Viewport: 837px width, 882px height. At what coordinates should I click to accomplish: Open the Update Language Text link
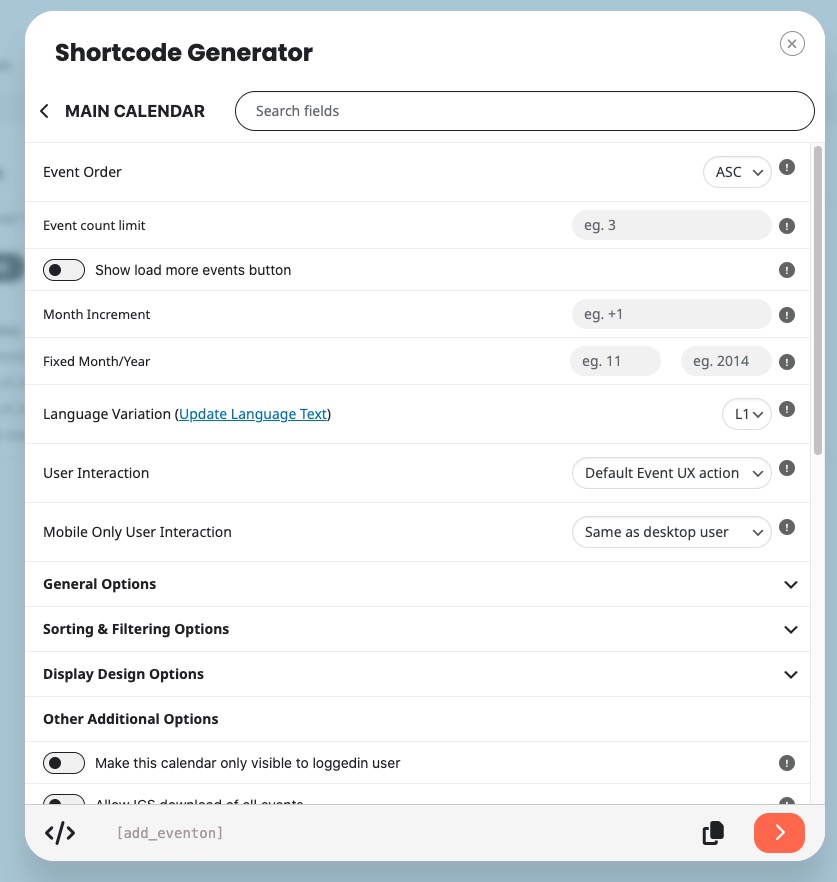point(253,414)
